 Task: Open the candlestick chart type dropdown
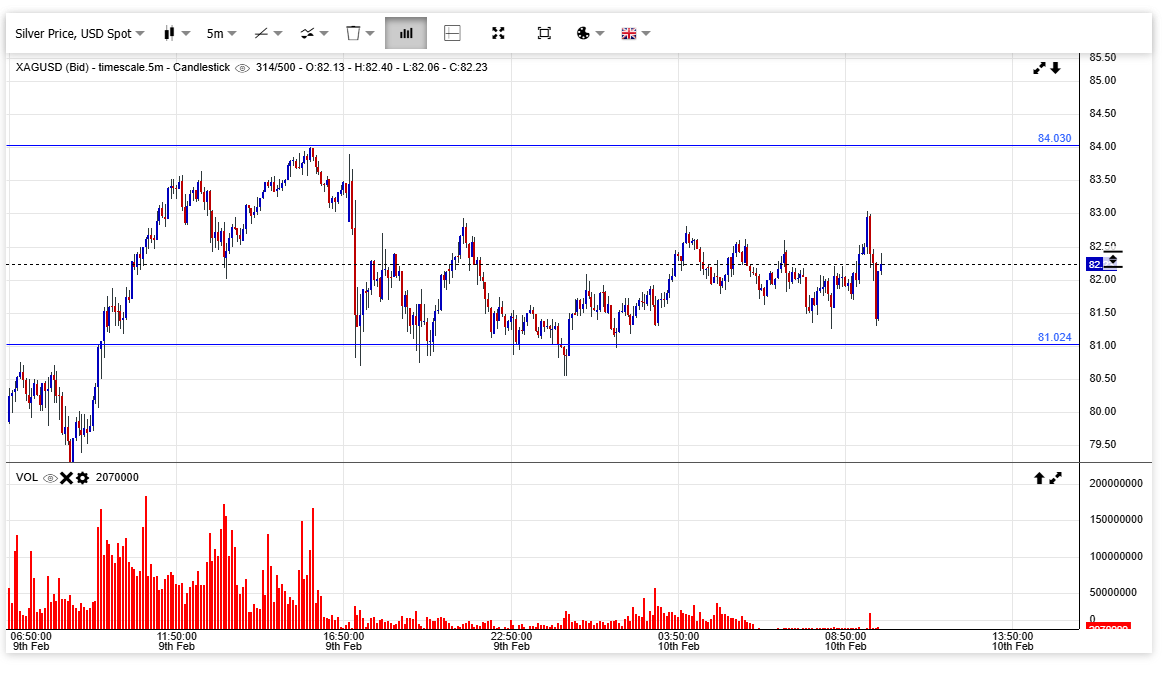(175, 33)
